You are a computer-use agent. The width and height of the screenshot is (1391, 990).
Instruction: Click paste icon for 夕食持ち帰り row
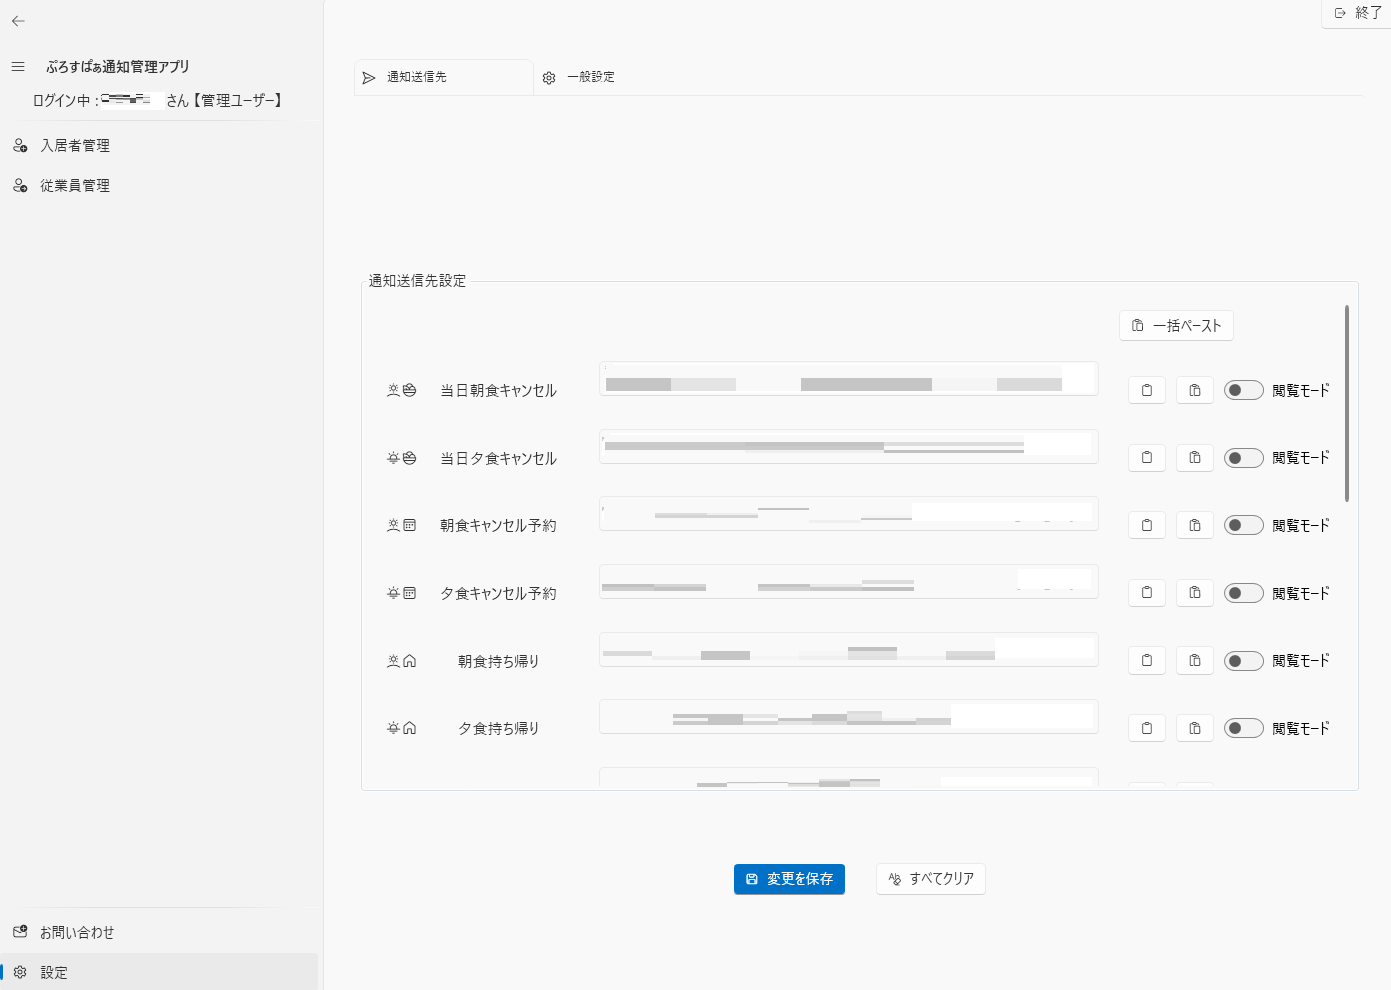point(1195,728)
